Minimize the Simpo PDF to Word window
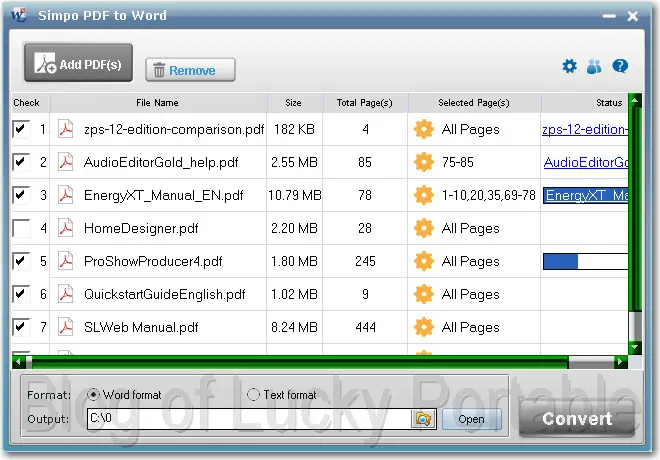 point(609,16)
